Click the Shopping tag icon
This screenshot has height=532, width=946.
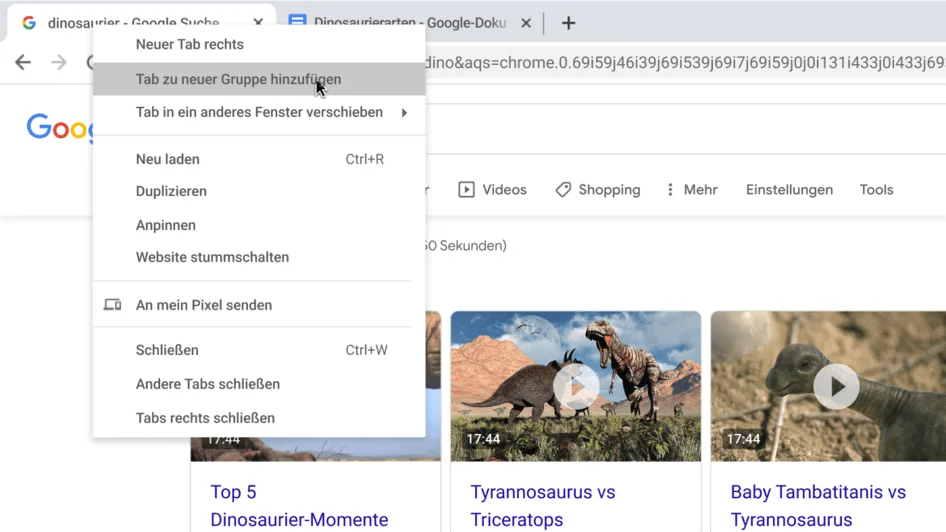[x=563, y=190]
